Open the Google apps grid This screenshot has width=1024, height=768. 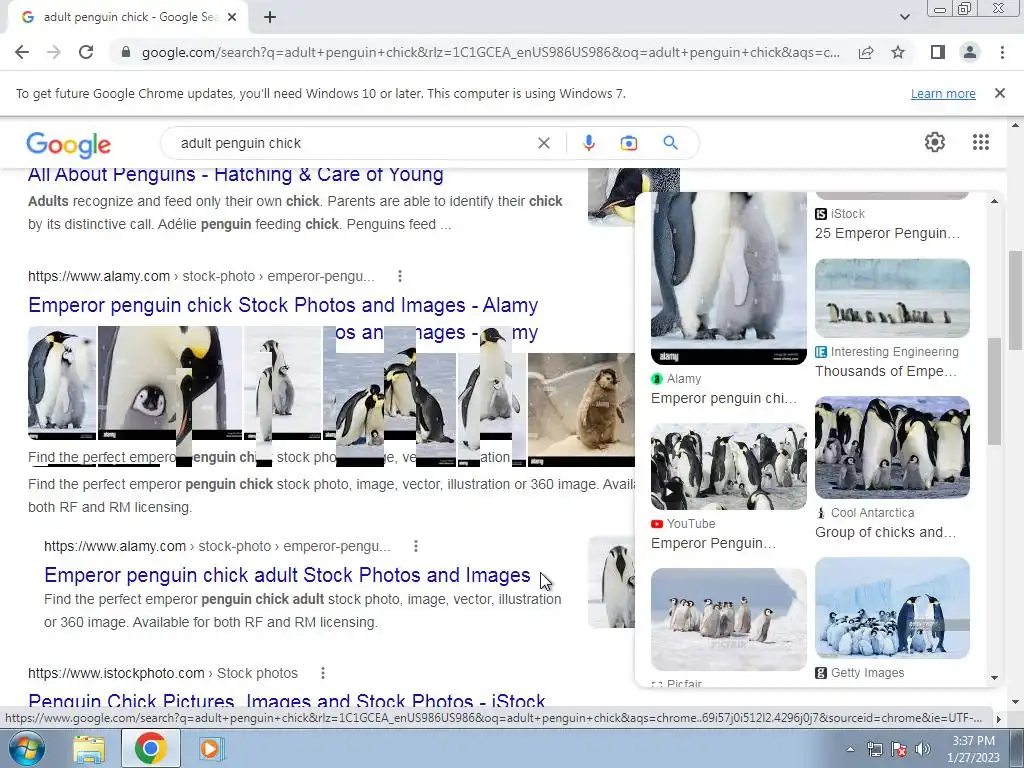(980, 142)
